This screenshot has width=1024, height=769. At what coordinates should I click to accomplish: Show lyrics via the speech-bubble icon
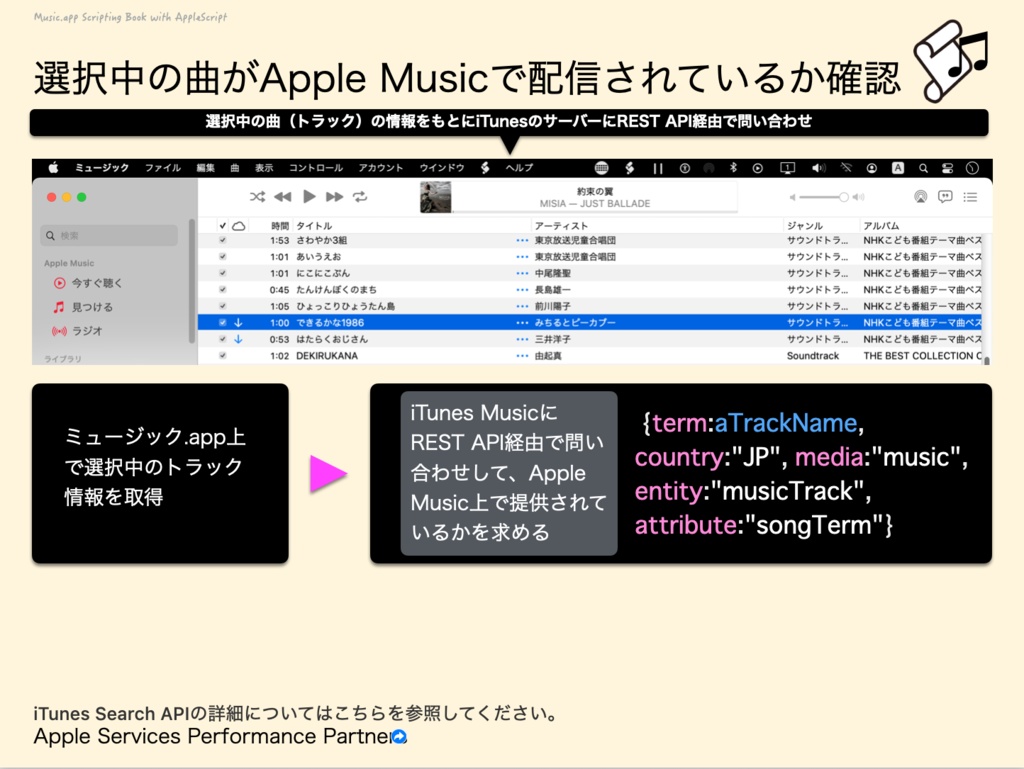pyautogui.click(x=946, y=197)
